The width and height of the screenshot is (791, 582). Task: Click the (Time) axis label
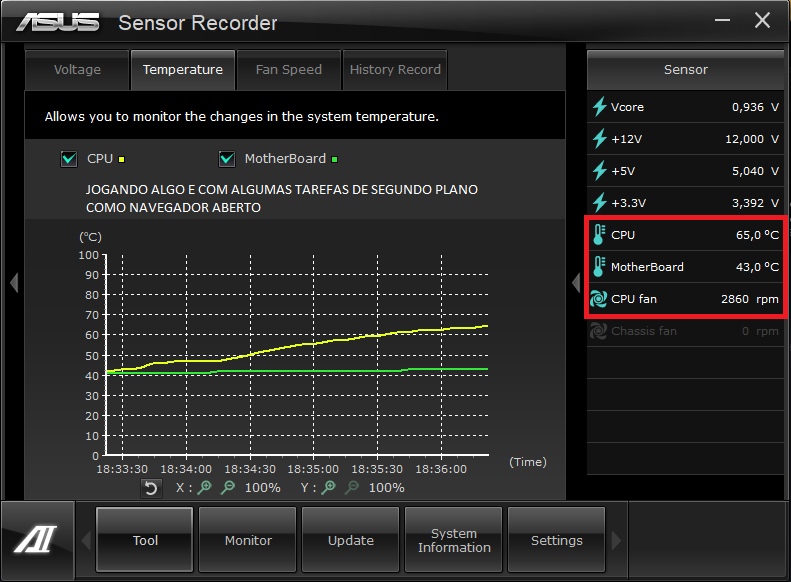click(528, 462)
